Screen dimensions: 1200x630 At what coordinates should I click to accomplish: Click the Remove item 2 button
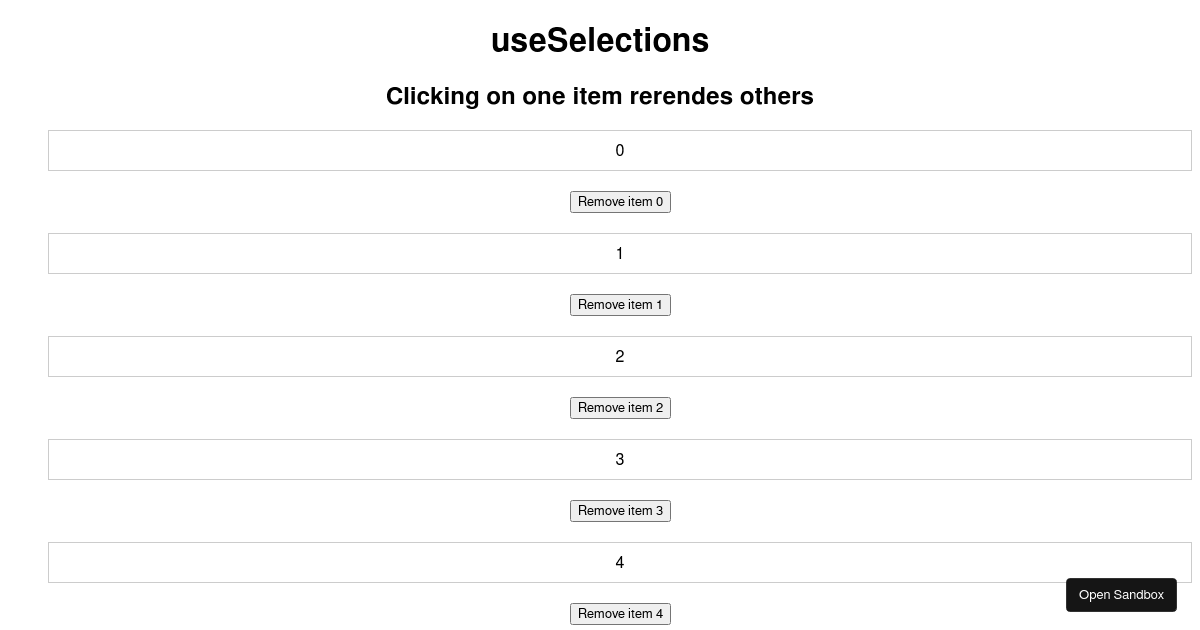(620, 408)
